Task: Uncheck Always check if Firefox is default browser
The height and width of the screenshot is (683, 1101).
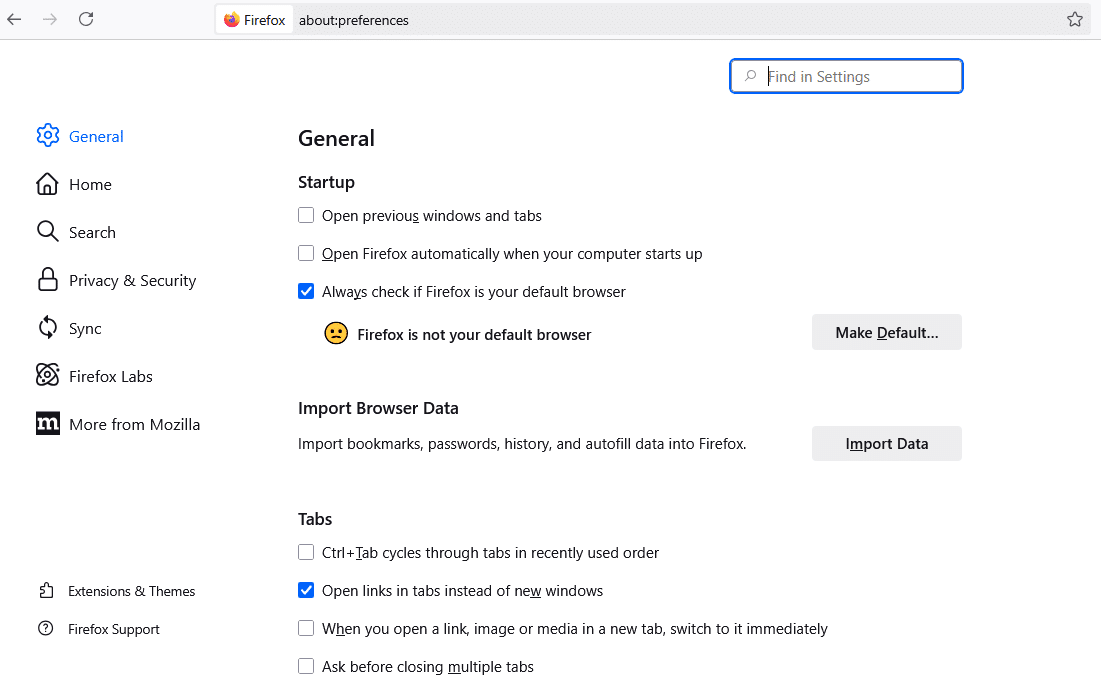Action: 306,291
